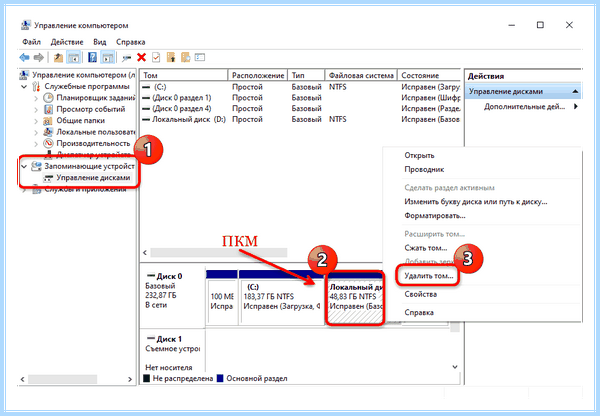Expand the Локальные пользователи node

[36, 132]
